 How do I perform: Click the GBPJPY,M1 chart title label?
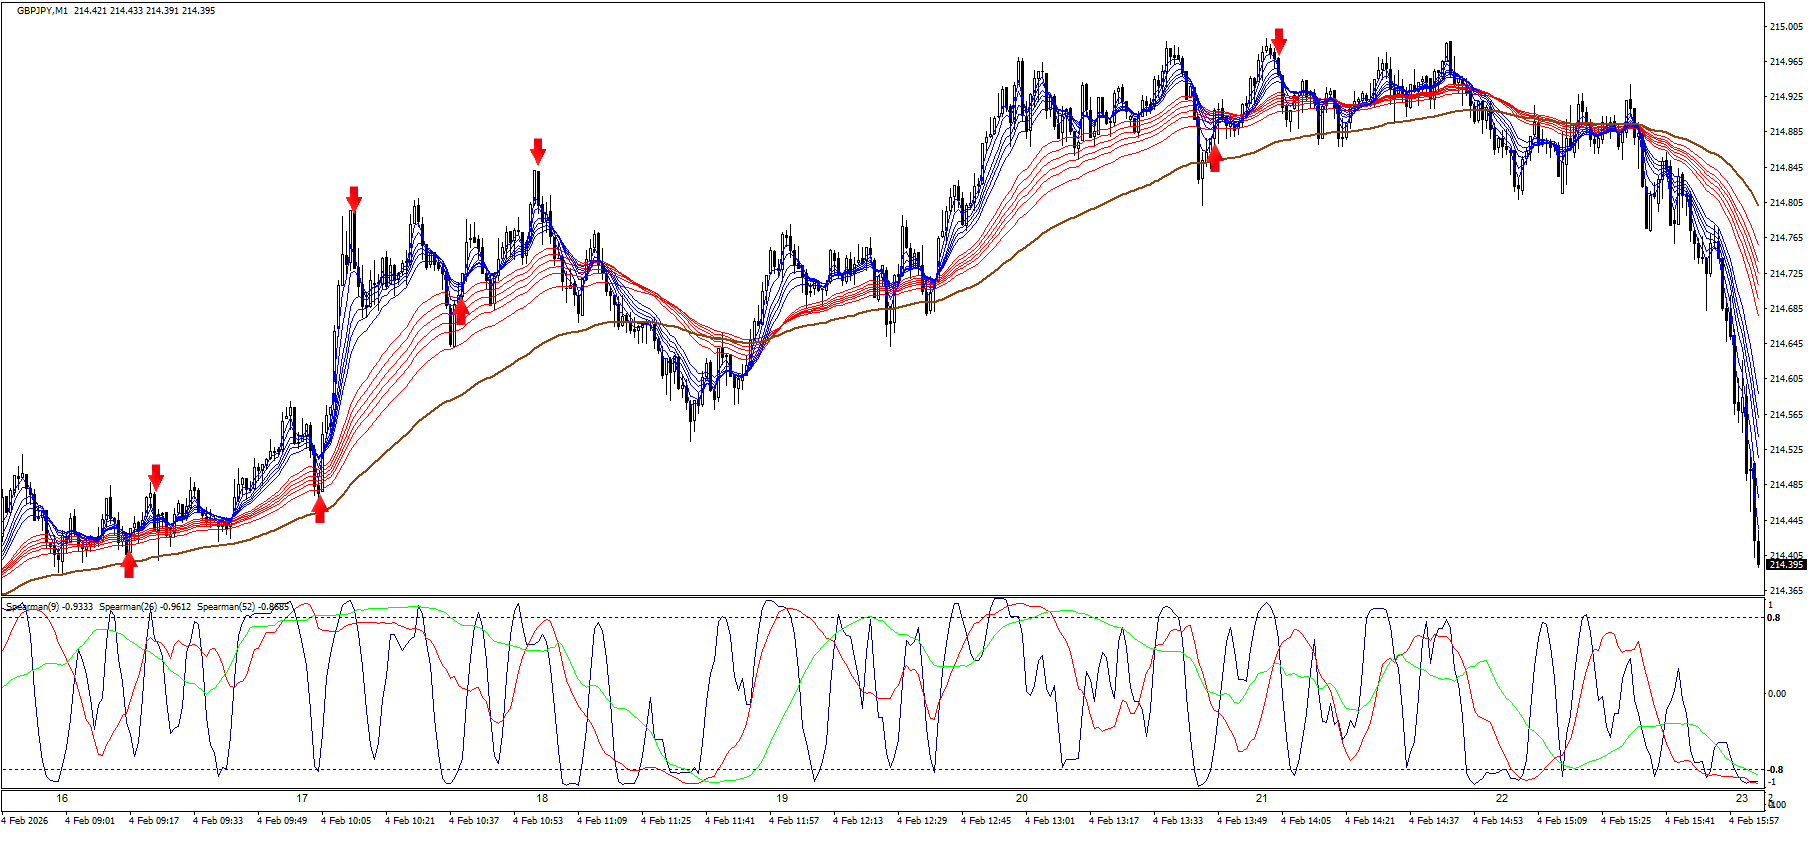coord(42,11)
